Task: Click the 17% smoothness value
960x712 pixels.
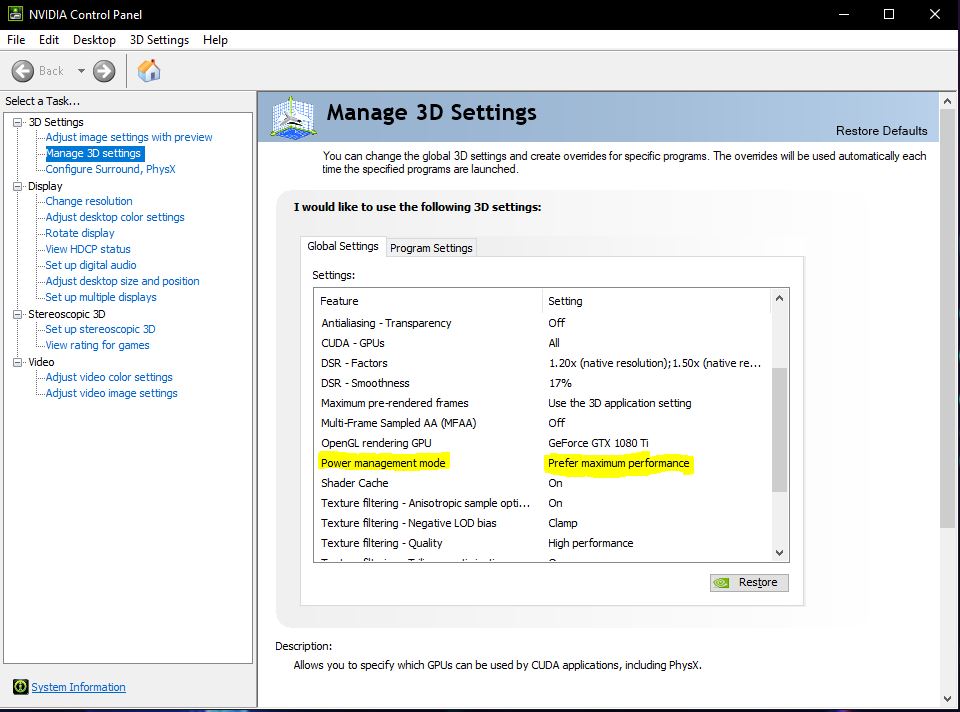Action: click(560, 383)
